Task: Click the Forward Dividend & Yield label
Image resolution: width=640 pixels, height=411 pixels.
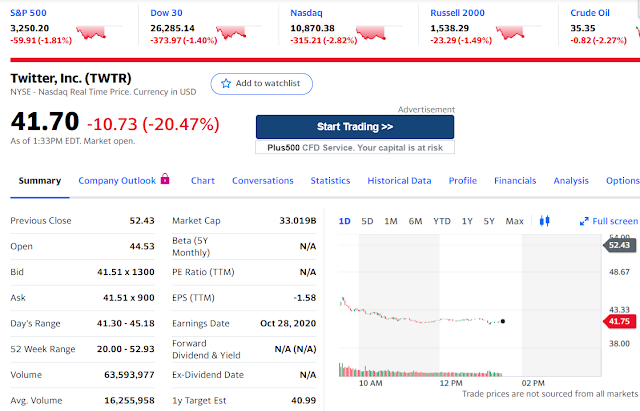Action: click(x=206, y=349)
